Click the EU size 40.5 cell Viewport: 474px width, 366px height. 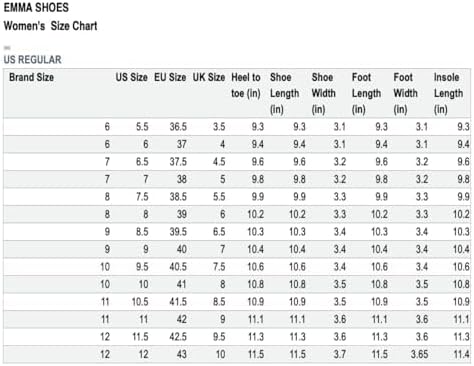[178, 267]
